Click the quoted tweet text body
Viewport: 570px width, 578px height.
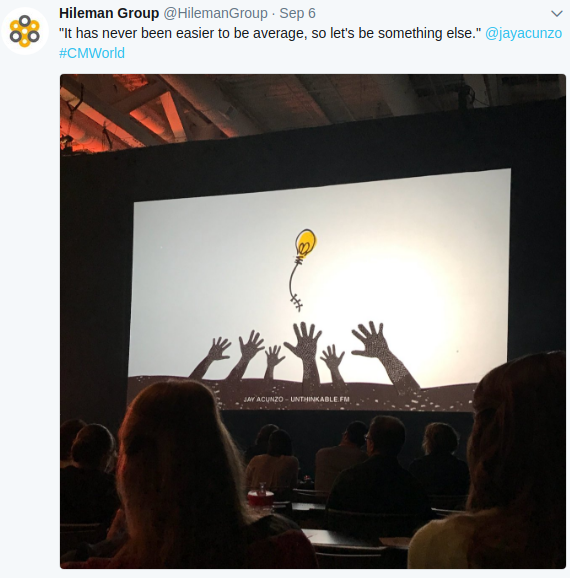(x=270, y=33)
